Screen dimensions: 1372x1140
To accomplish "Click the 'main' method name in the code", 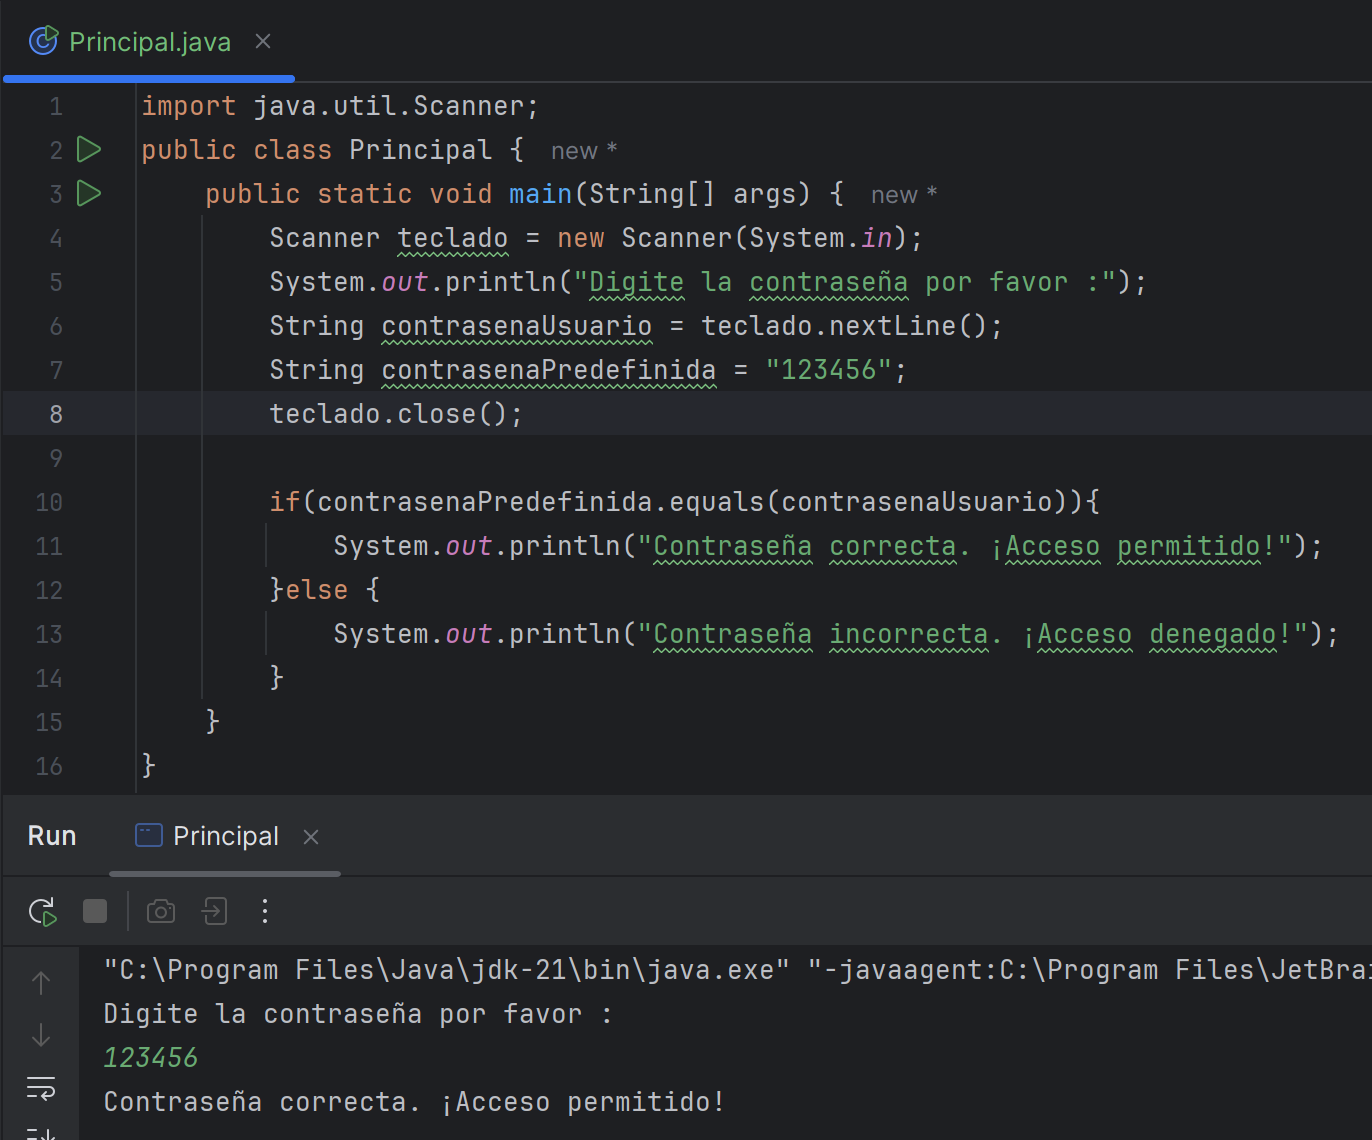I will point(540,194).
